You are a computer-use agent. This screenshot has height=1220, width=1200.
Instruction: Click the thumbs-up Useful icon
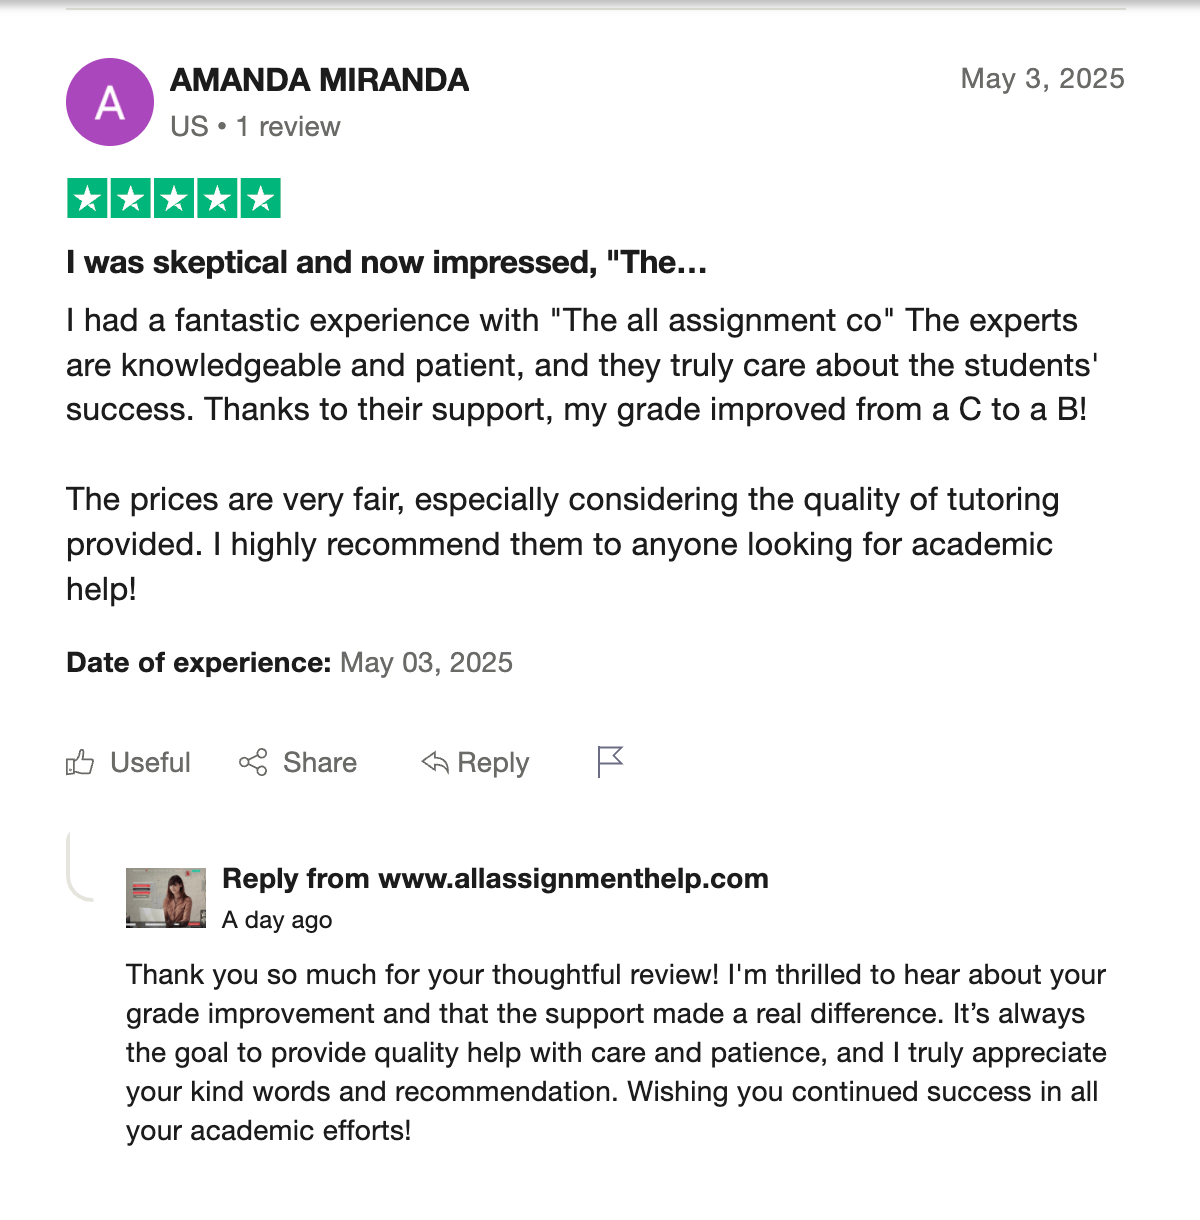pyautogui.click(x=79, y=762)
